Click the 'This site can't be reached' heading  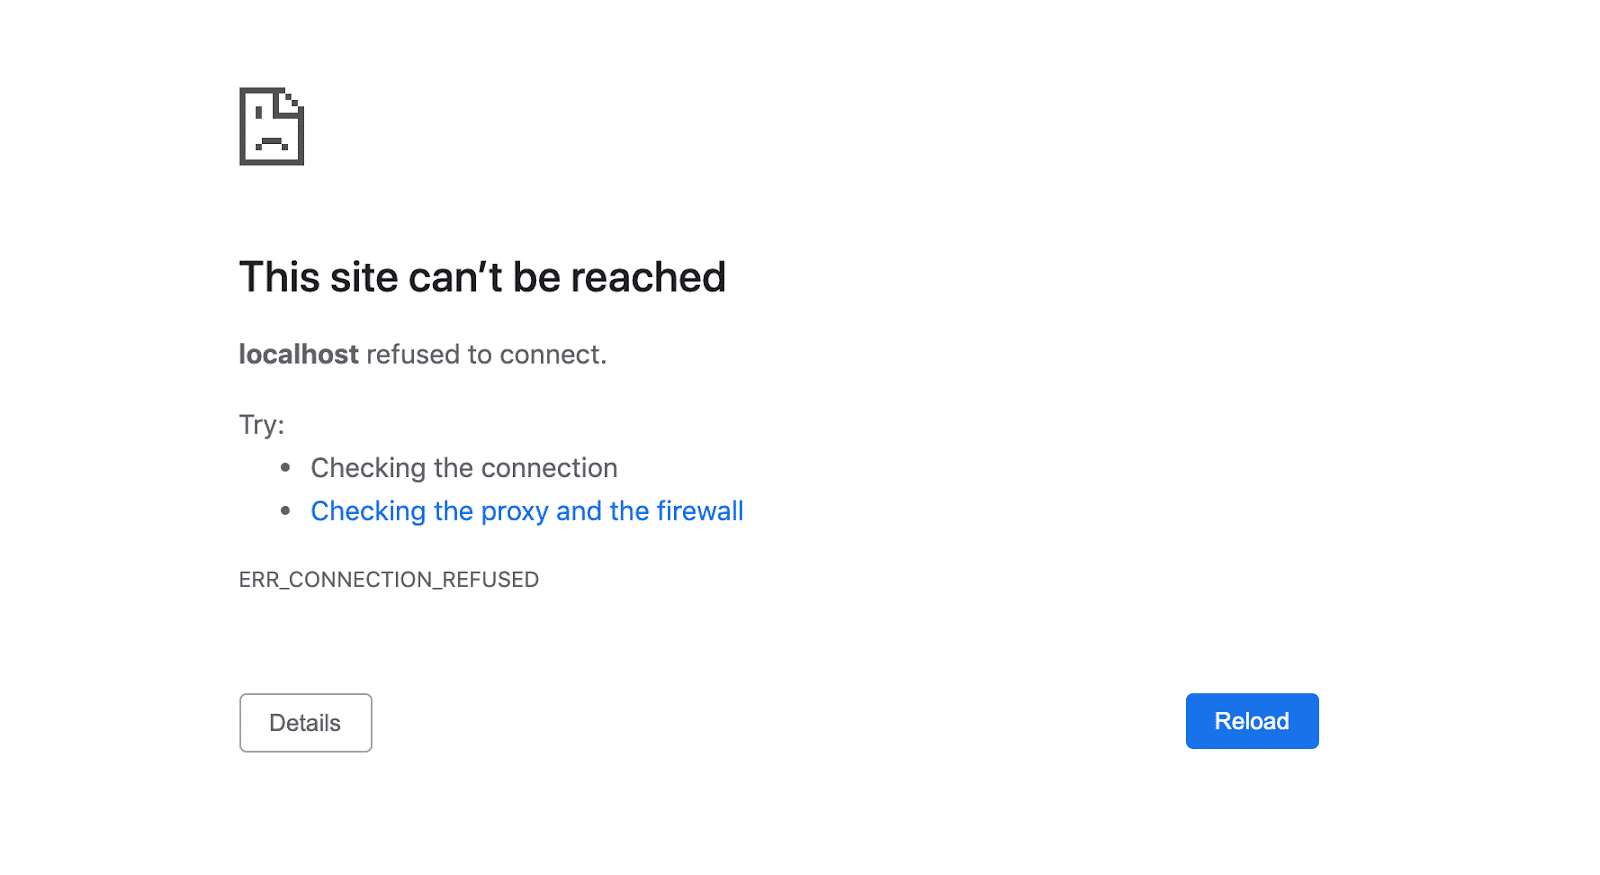tap(482, 277)
